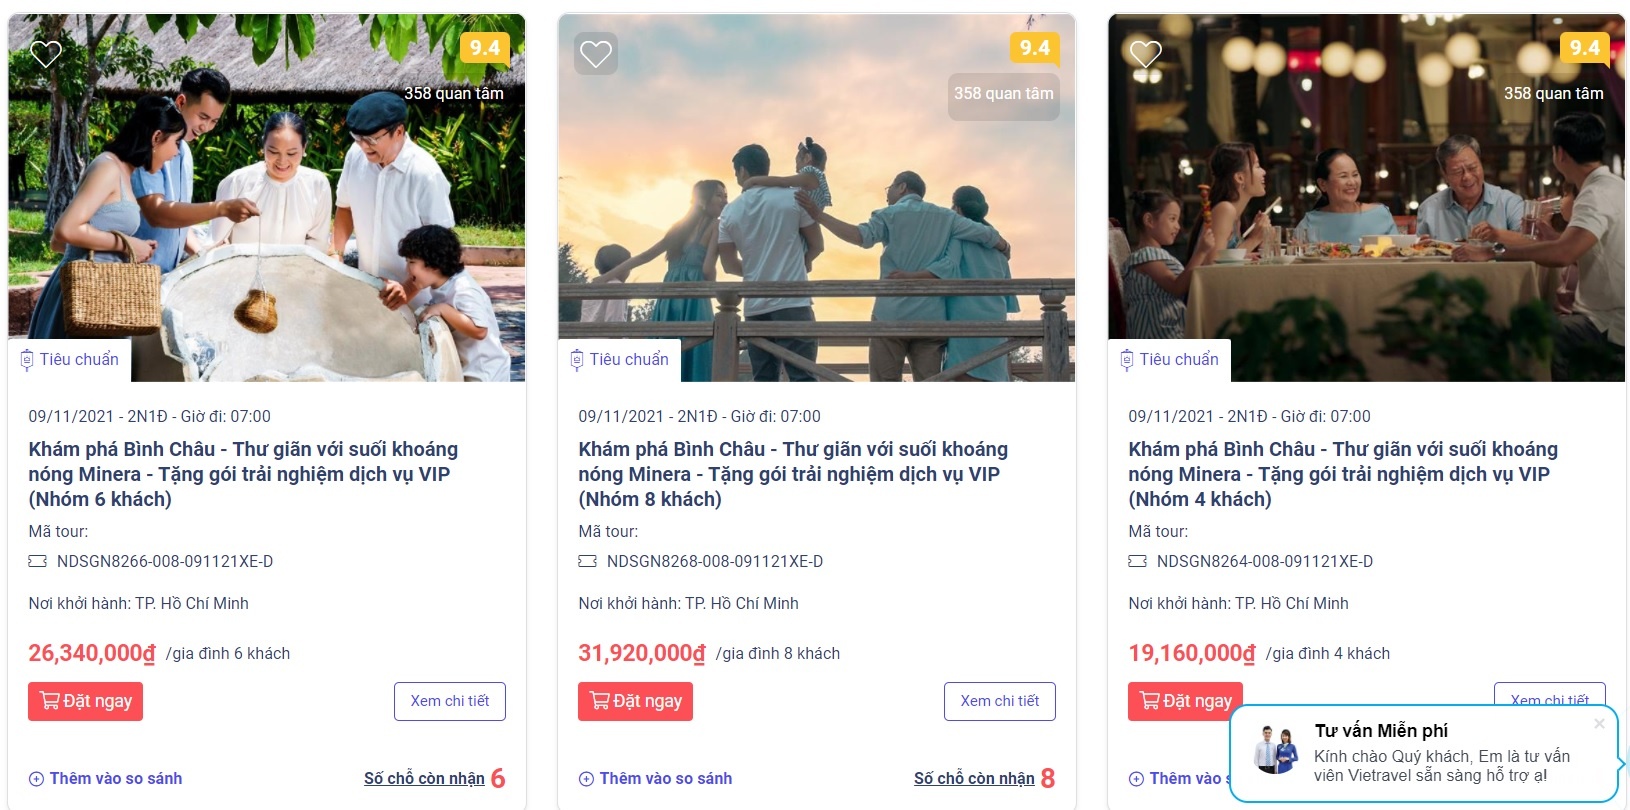View details of the Nhóm 8 khách tour
This screenshot has height=810, width=1630.
[1000, 701]
